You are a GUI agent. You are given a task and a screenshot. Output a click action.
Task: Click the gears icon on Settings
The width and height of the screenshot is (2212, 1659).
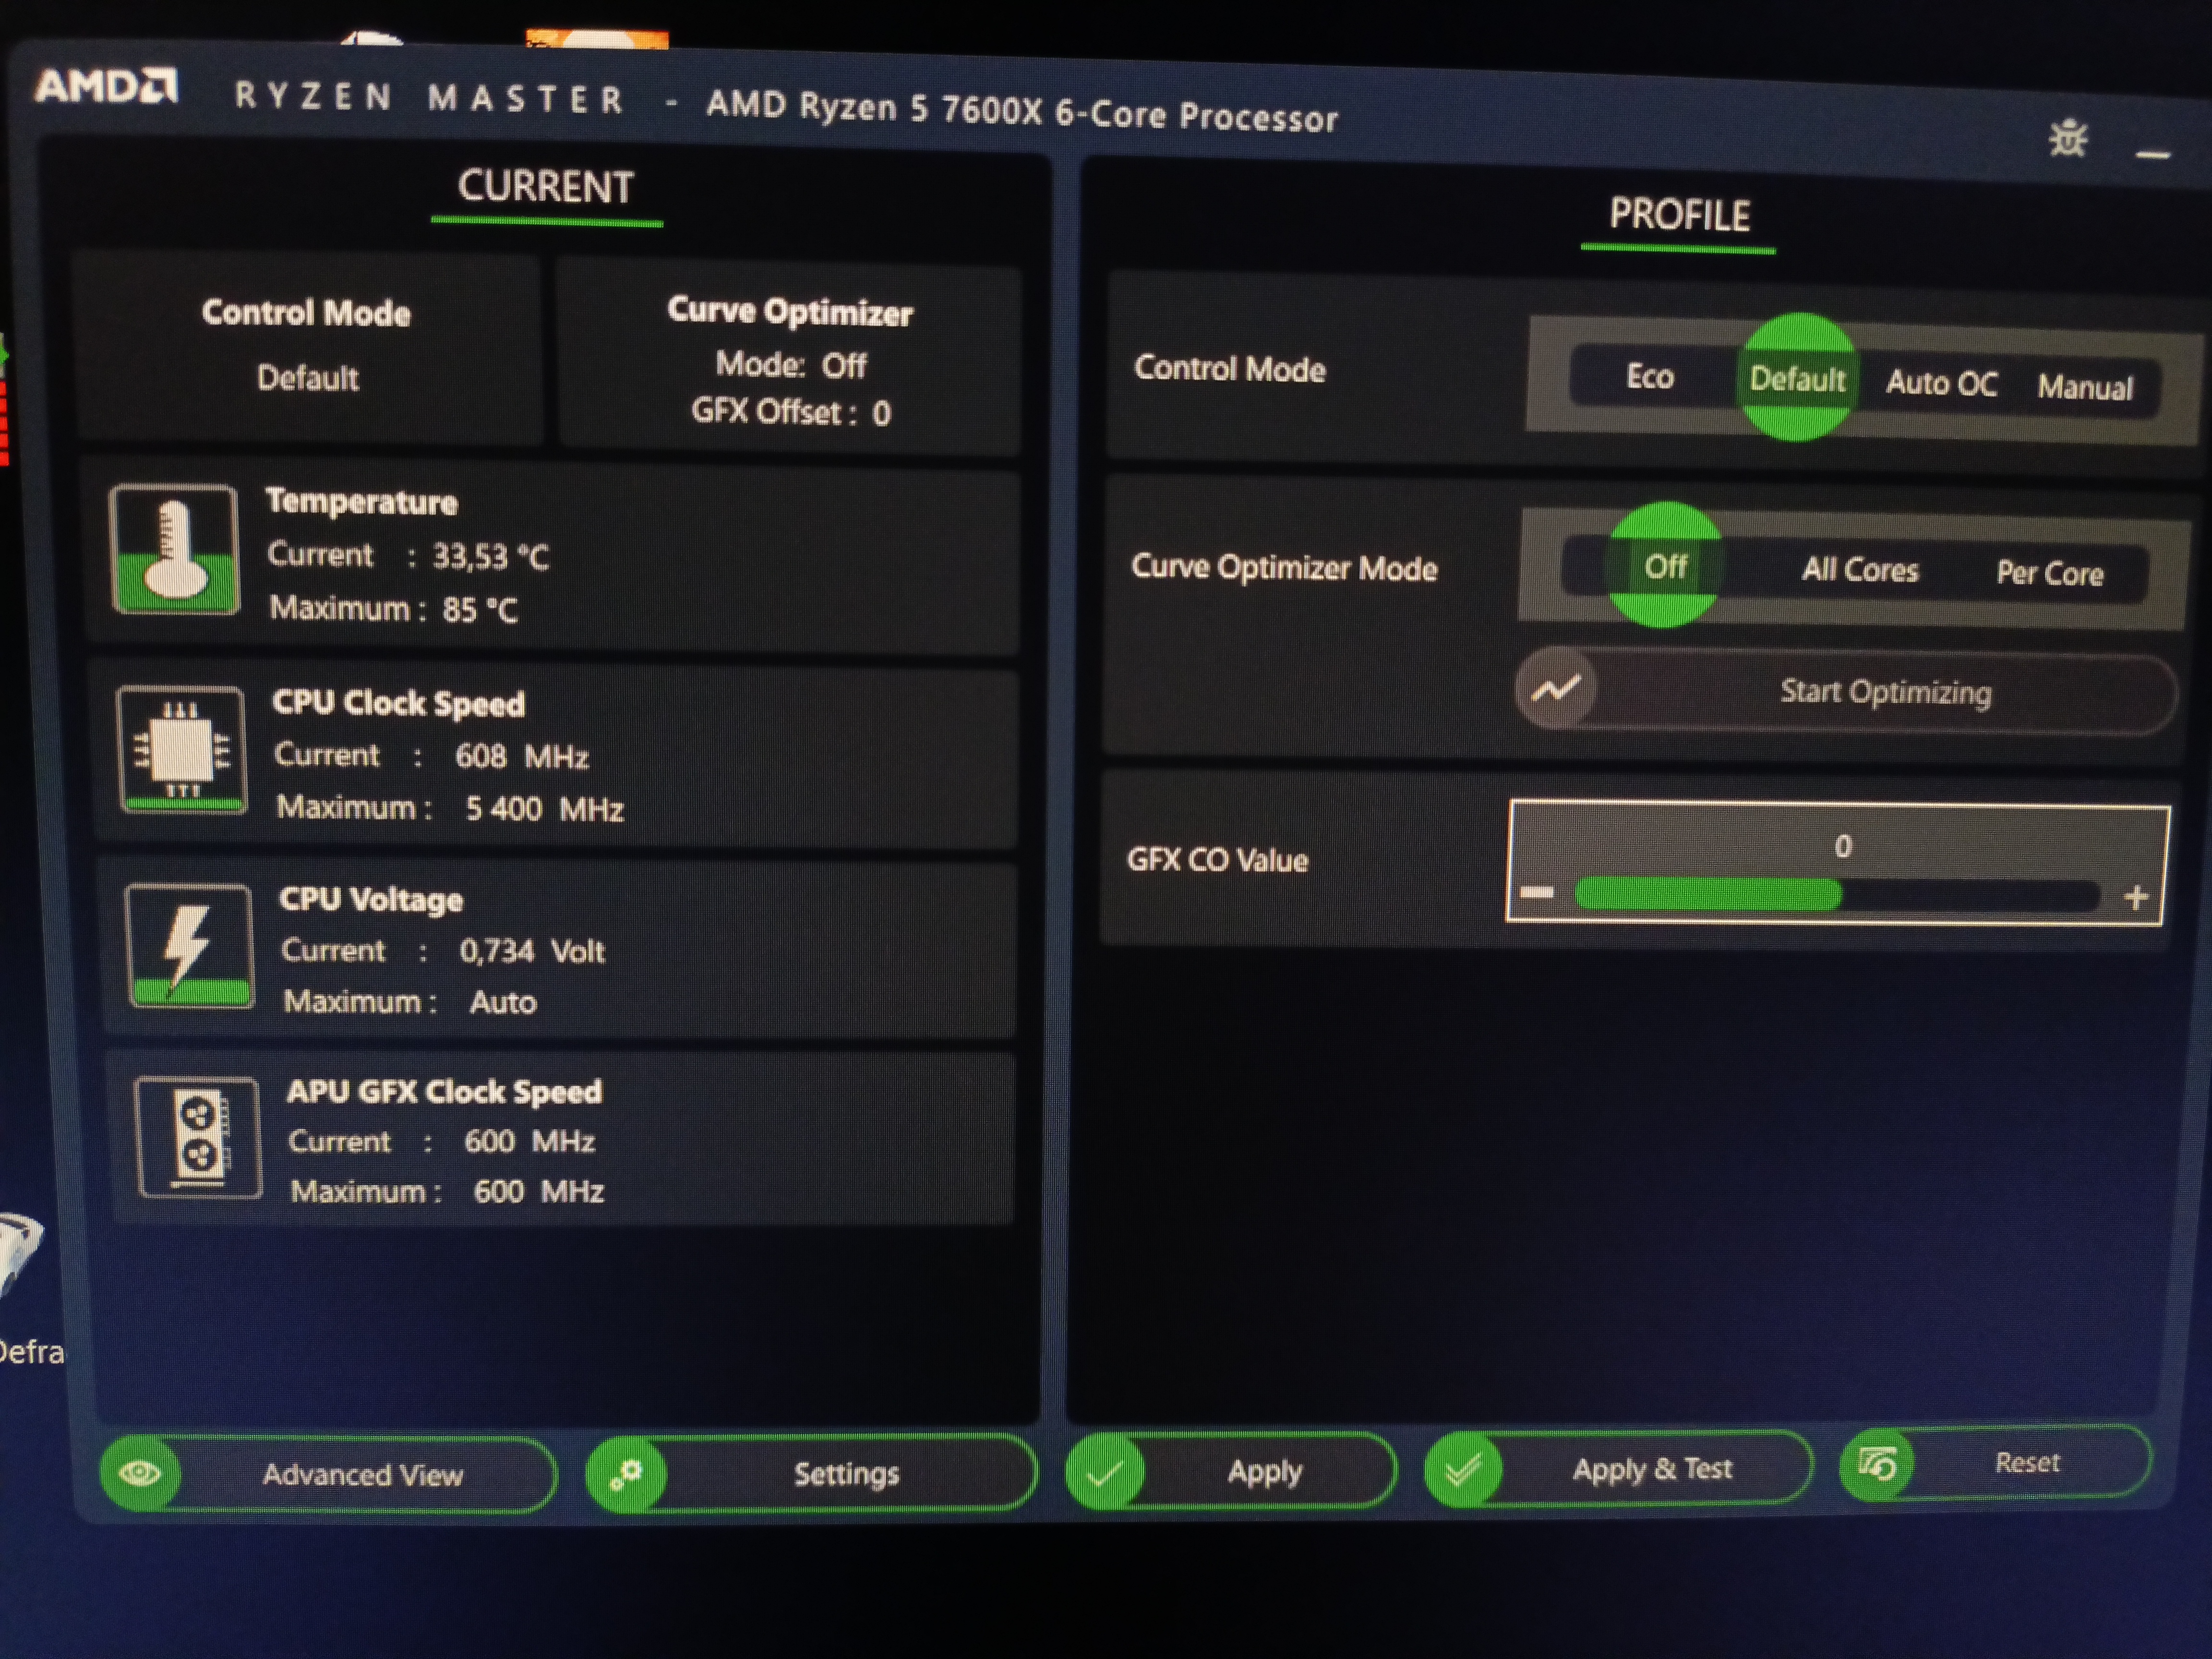[x=626, y=1473]
